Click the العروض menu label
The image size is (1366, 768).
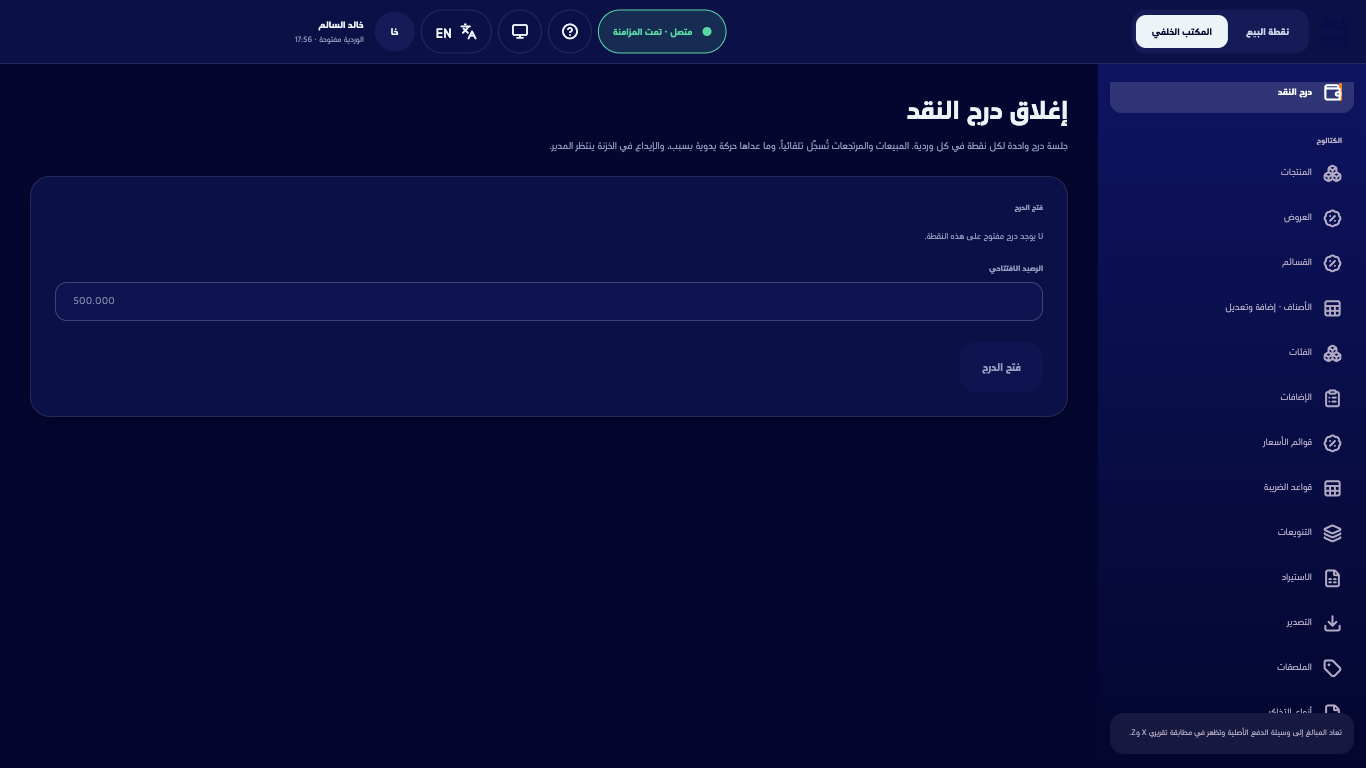1298,217
